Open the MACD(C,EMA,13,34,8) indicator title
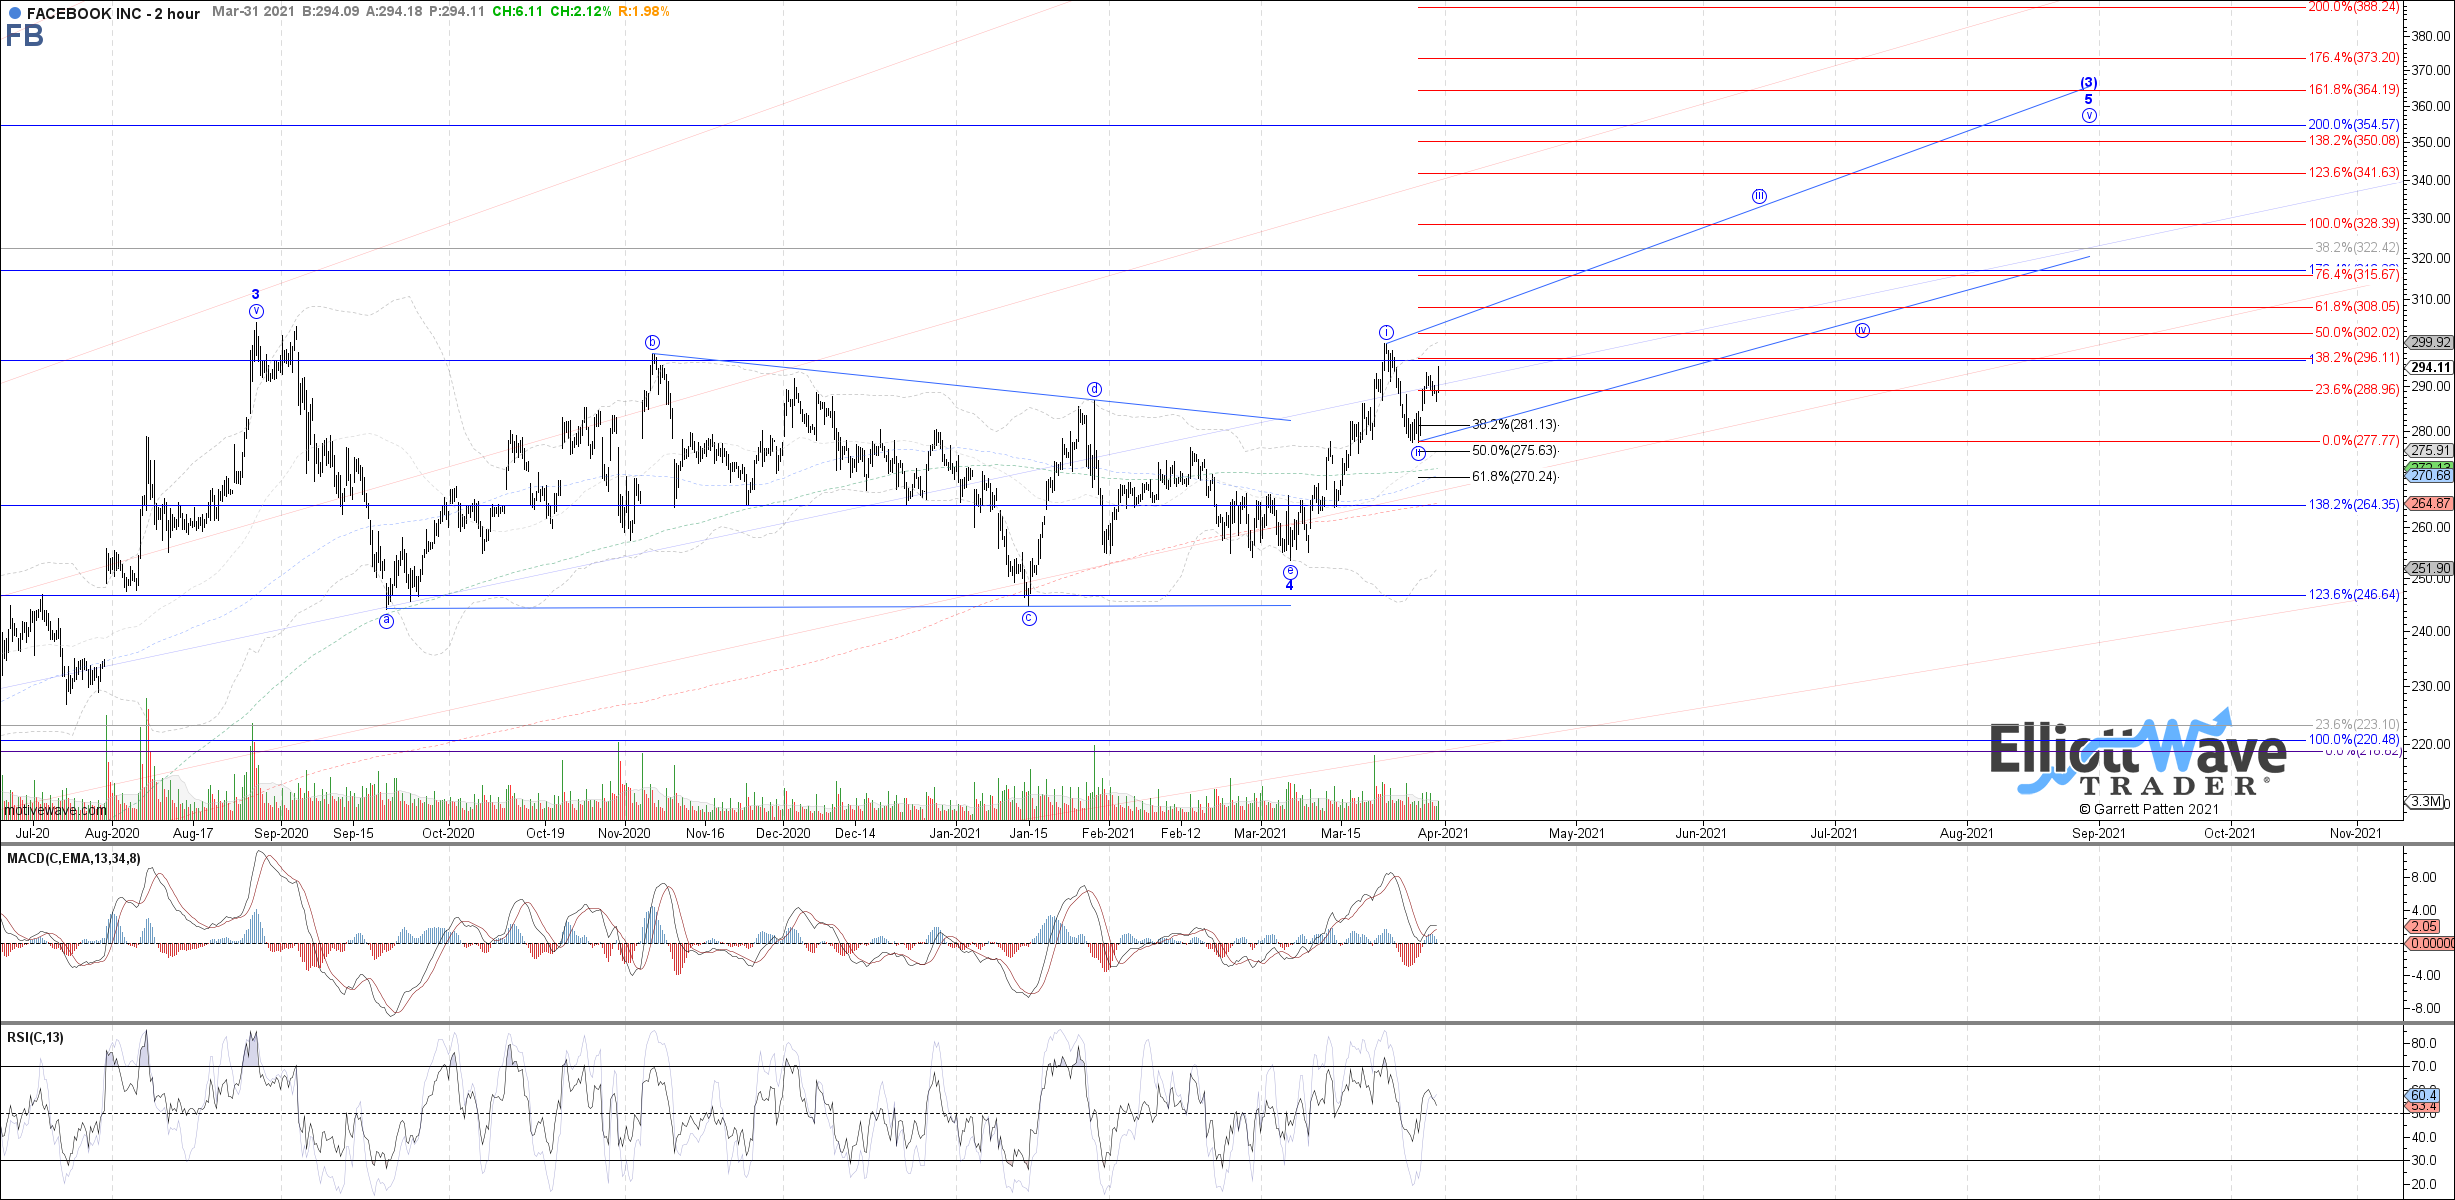The width and height of the screenshot is (2455, 1200). [x=74, y=858]
